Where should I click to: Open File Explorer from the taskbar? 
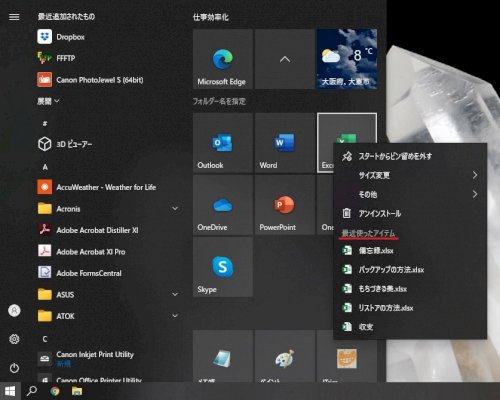click(77, 391)
